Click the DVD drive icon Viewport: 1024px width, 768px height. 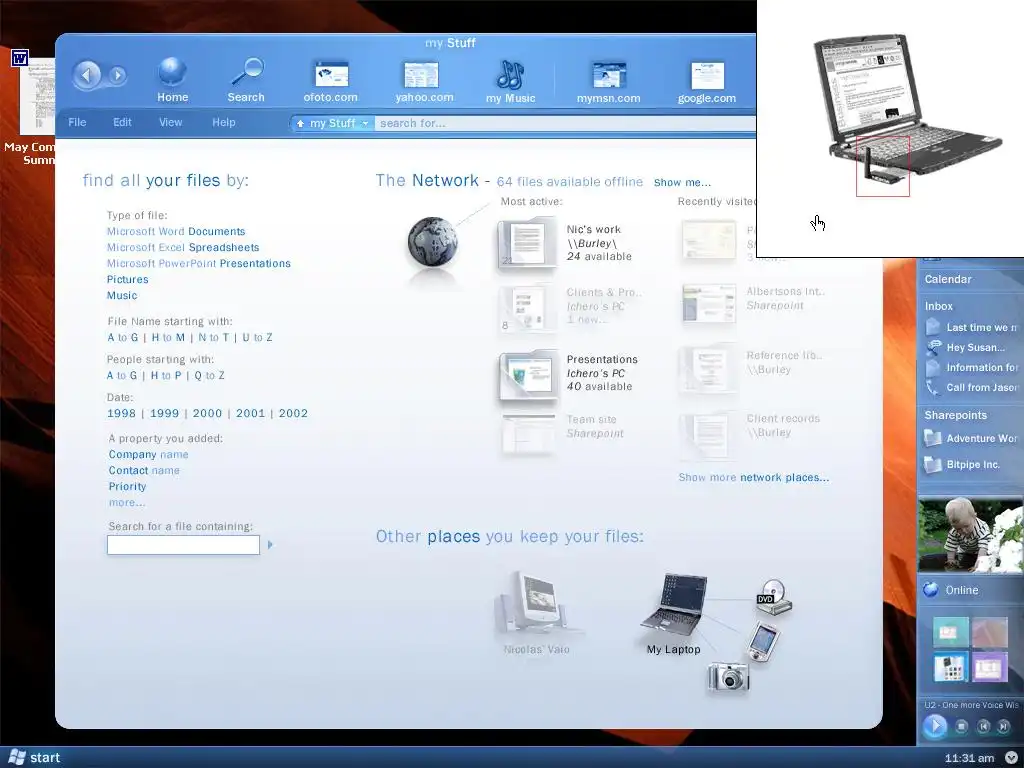click(774, 598)
